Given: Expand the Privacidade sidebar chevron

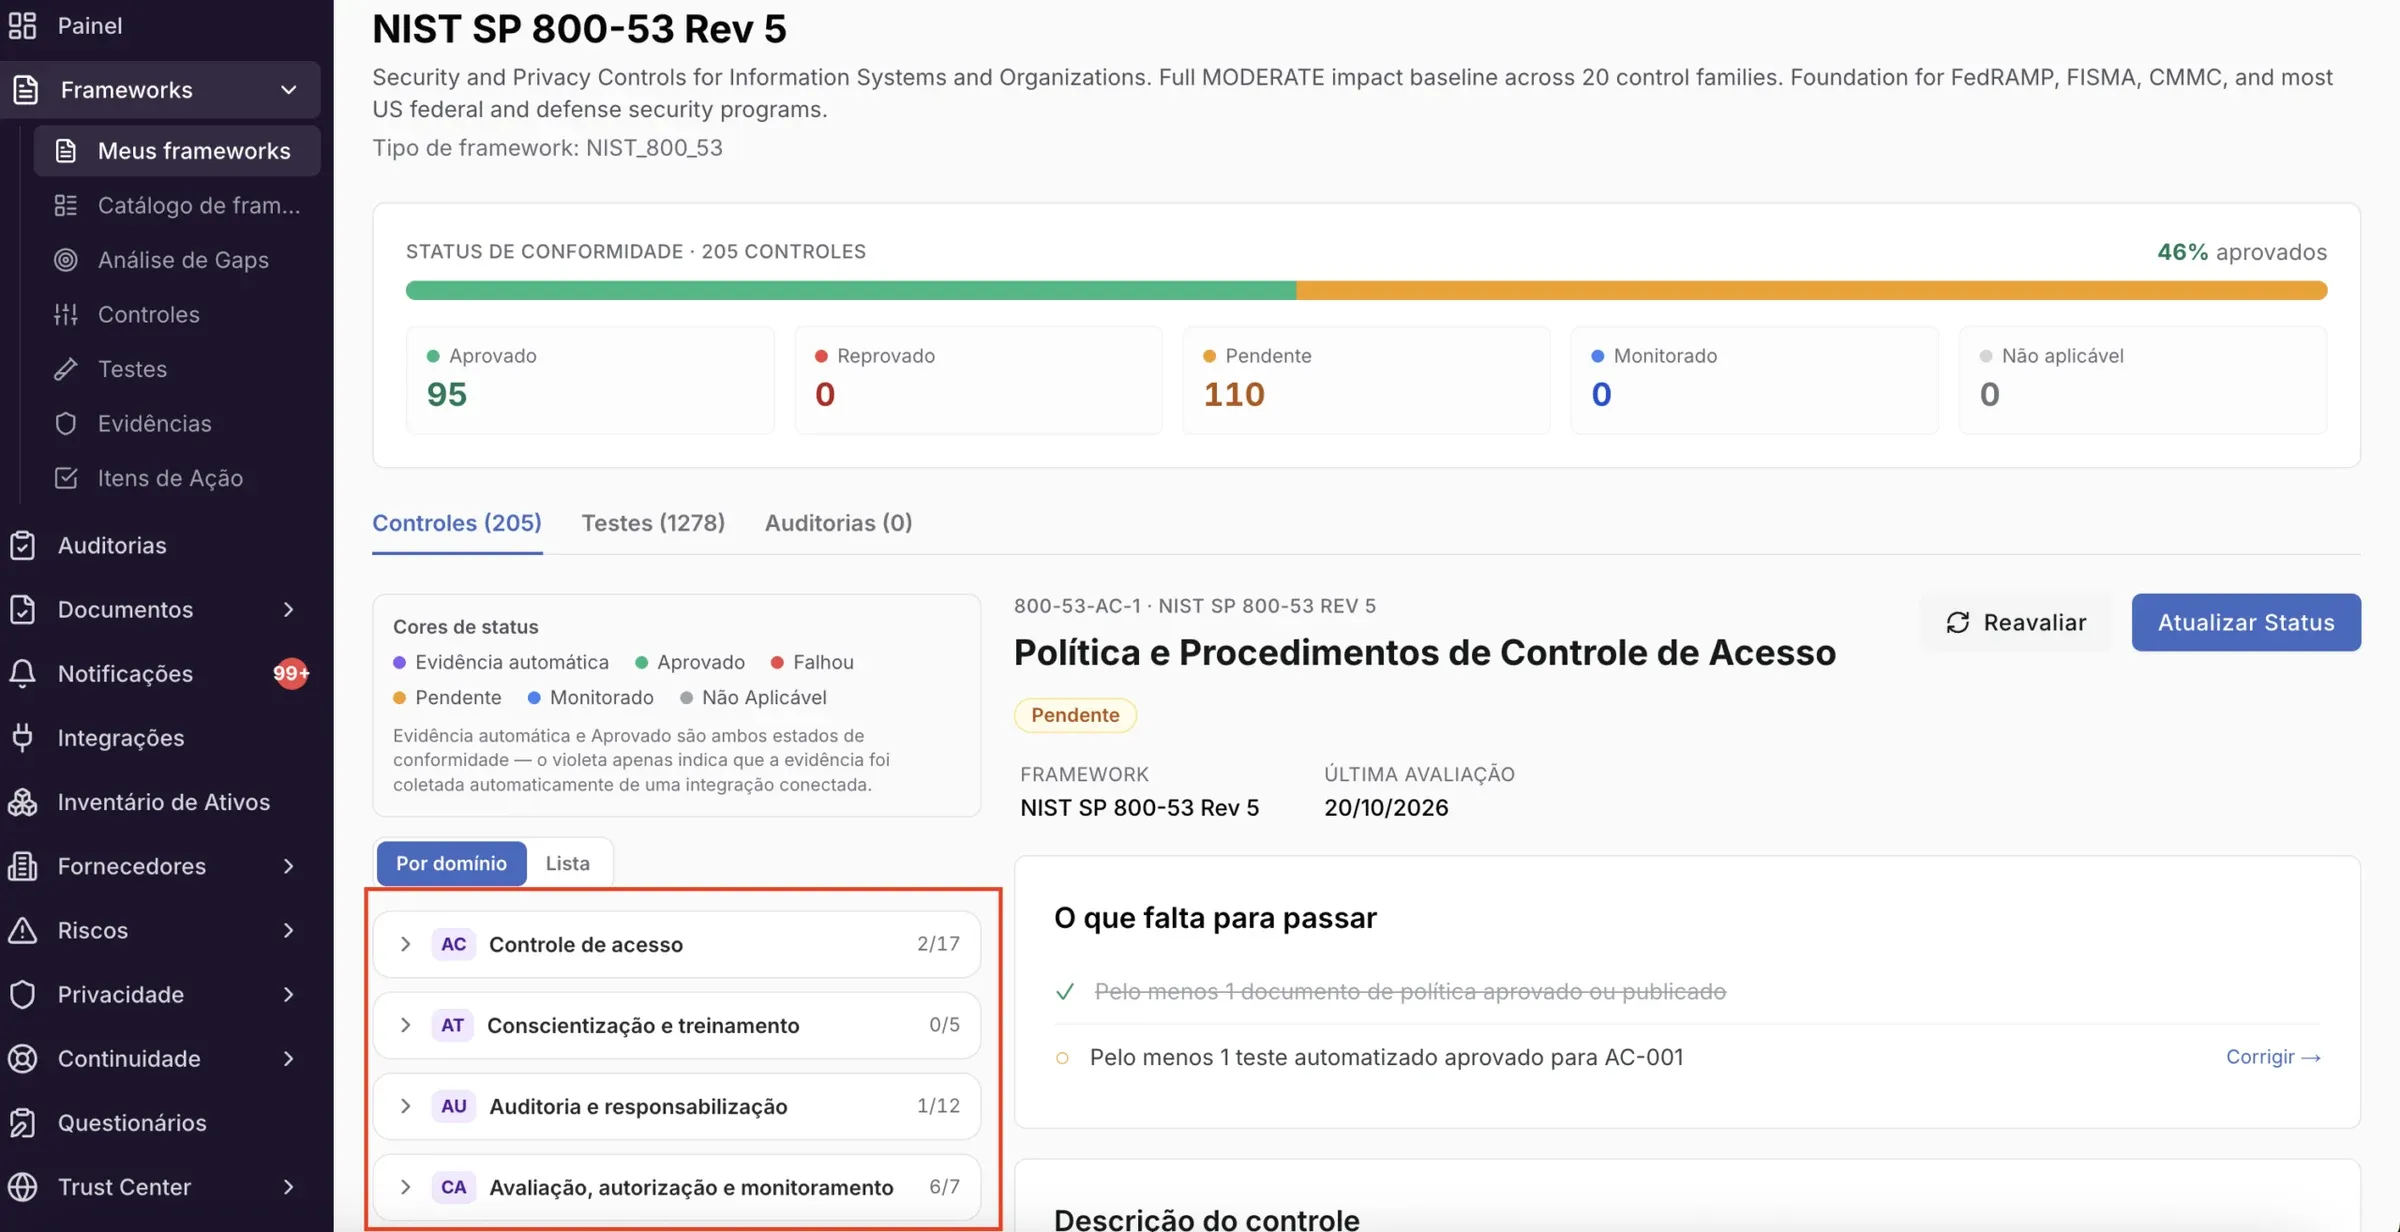Looking at the screenshot, I should (288, 994).
